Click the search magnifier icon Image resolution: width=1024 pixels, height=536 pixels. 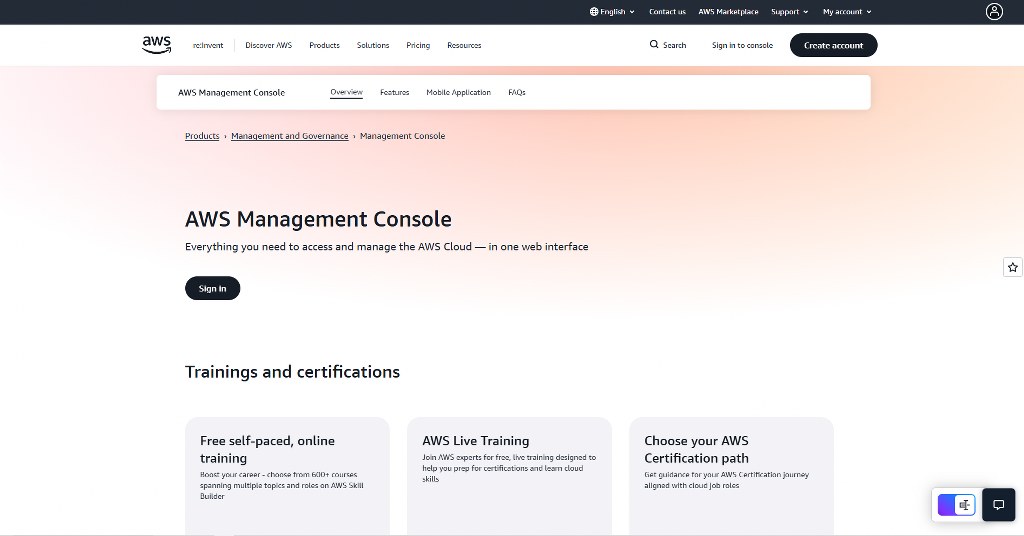tap(654, 44)
